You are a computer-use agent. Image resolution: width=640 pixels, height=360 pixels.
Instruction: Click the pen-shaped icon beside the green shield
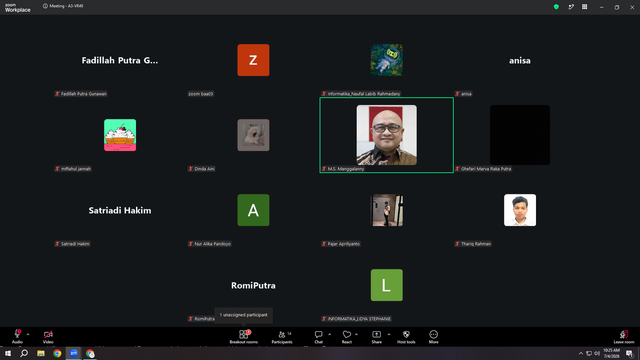(x=571, y=7)
